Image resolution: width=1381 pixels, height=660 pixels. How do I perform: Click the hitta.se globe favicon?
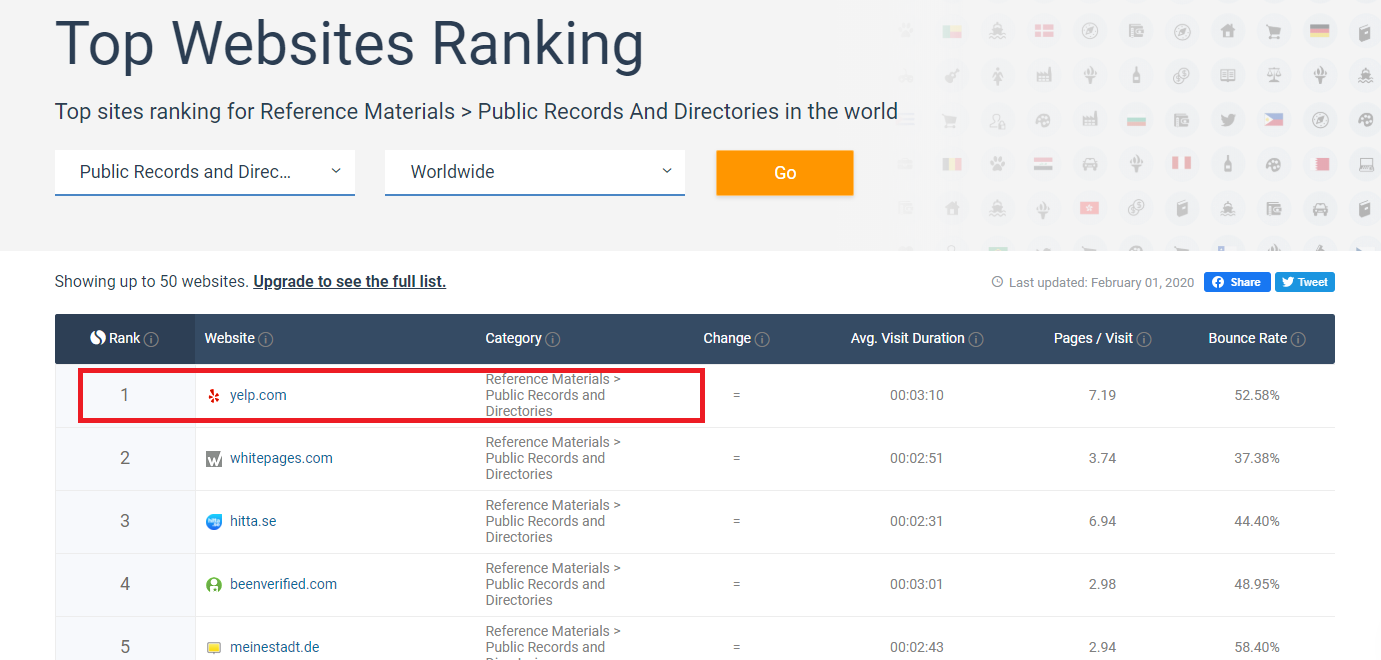coord(213,521)
